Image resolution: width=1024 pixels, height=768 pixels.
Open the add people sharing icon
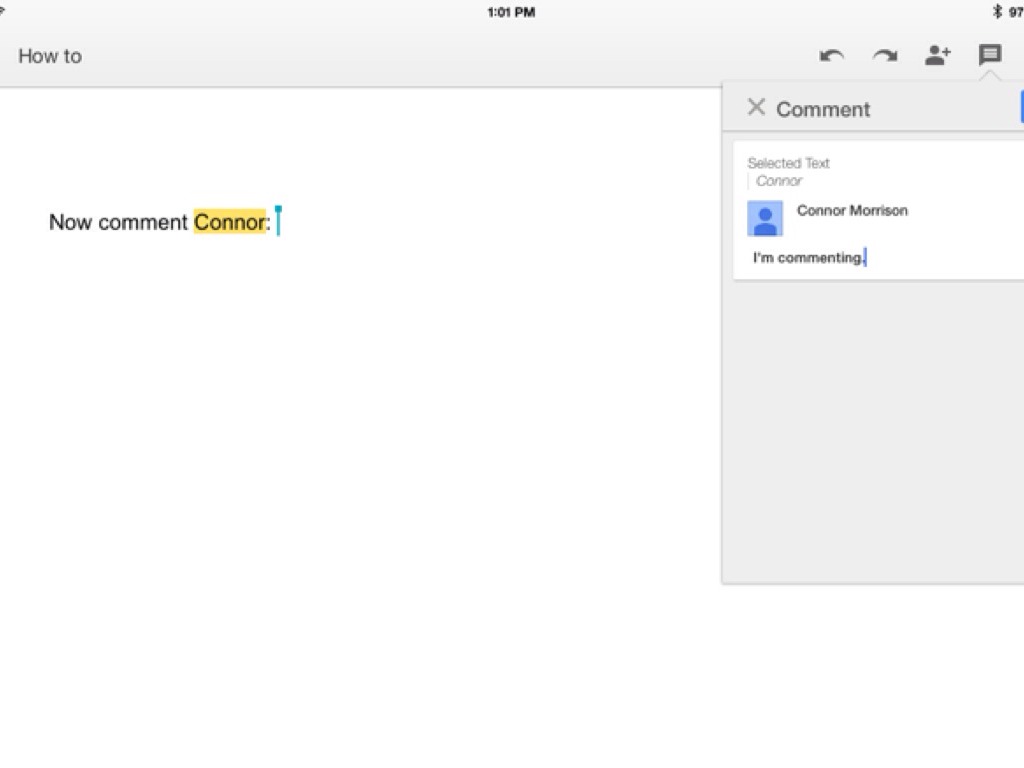pos(937,56)
